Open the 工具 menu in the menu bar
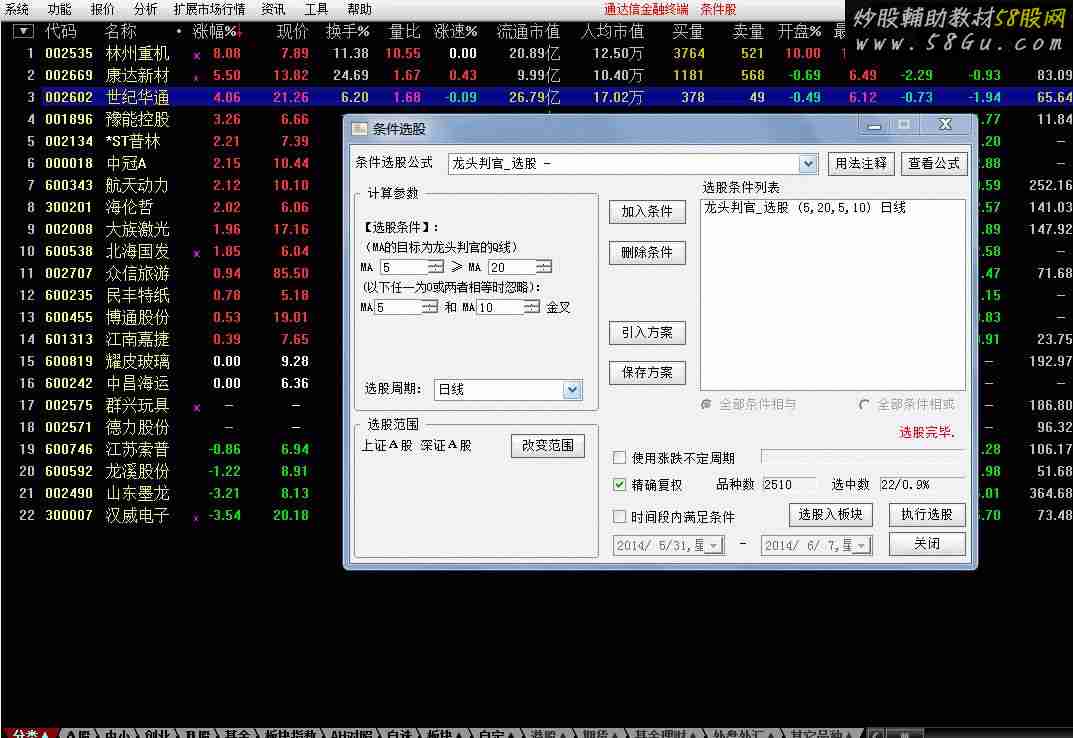The width and height of the screenshot is (1073, 738). 316,9
